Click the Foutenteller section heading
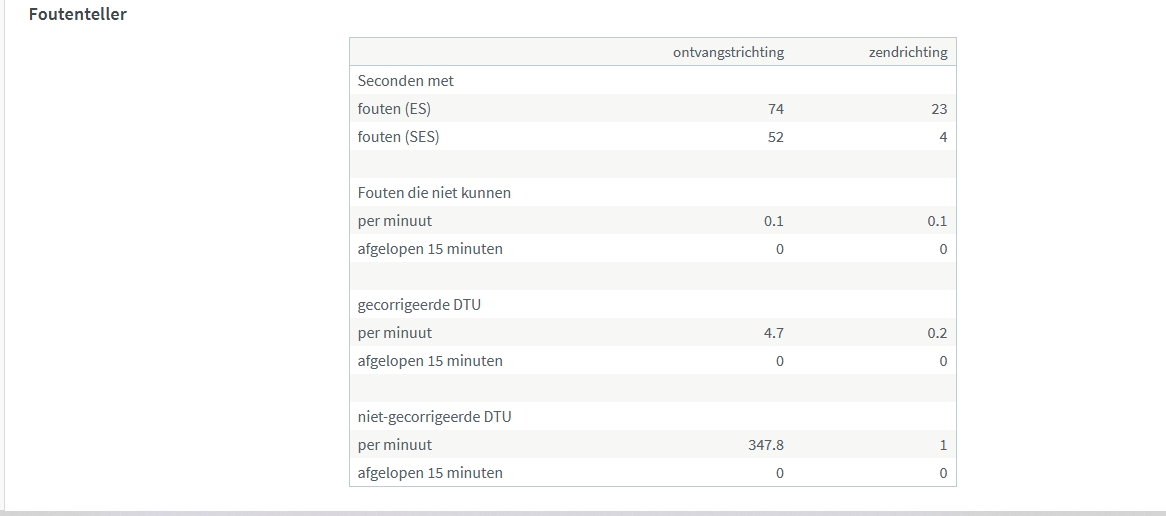Viewport: 1166px width, 516px height. click(77, 15)
